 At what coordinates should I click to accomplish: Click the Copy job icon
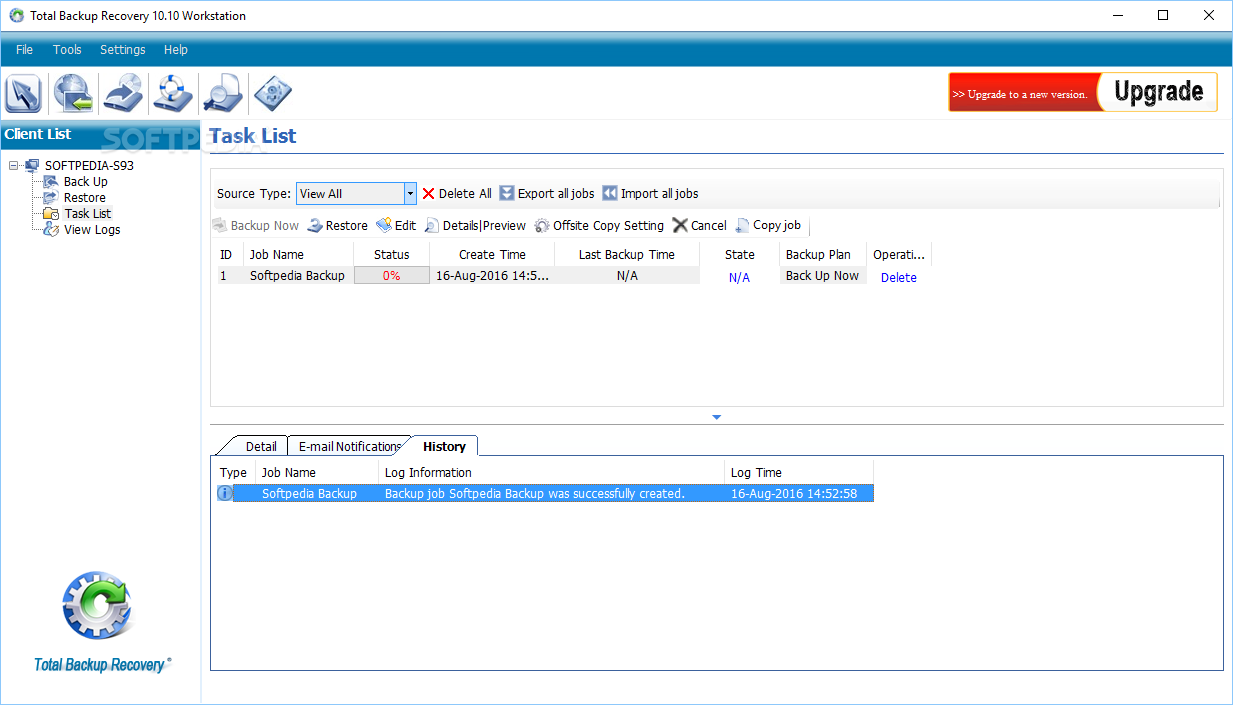pyautogui.click(x=742, y=226)
